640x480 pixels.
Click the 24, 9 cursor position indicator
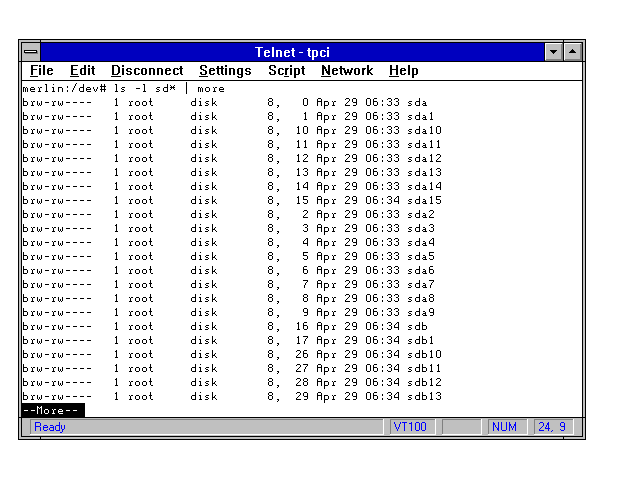(x=553, y=427)
